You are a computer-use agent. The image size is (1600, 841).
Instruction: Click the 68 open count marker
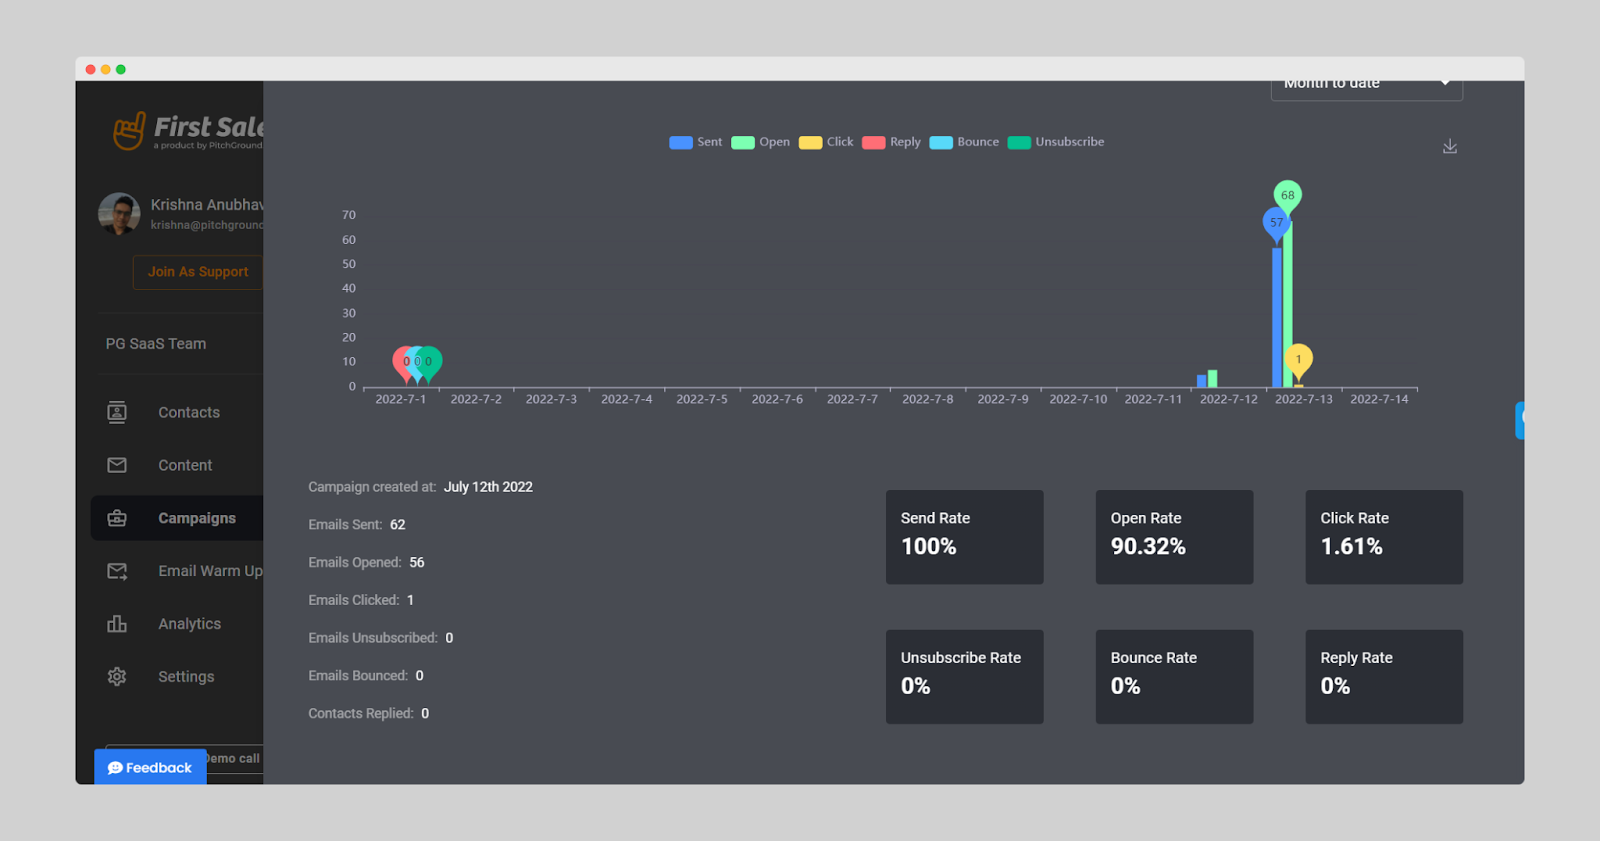click(1288, 195)
